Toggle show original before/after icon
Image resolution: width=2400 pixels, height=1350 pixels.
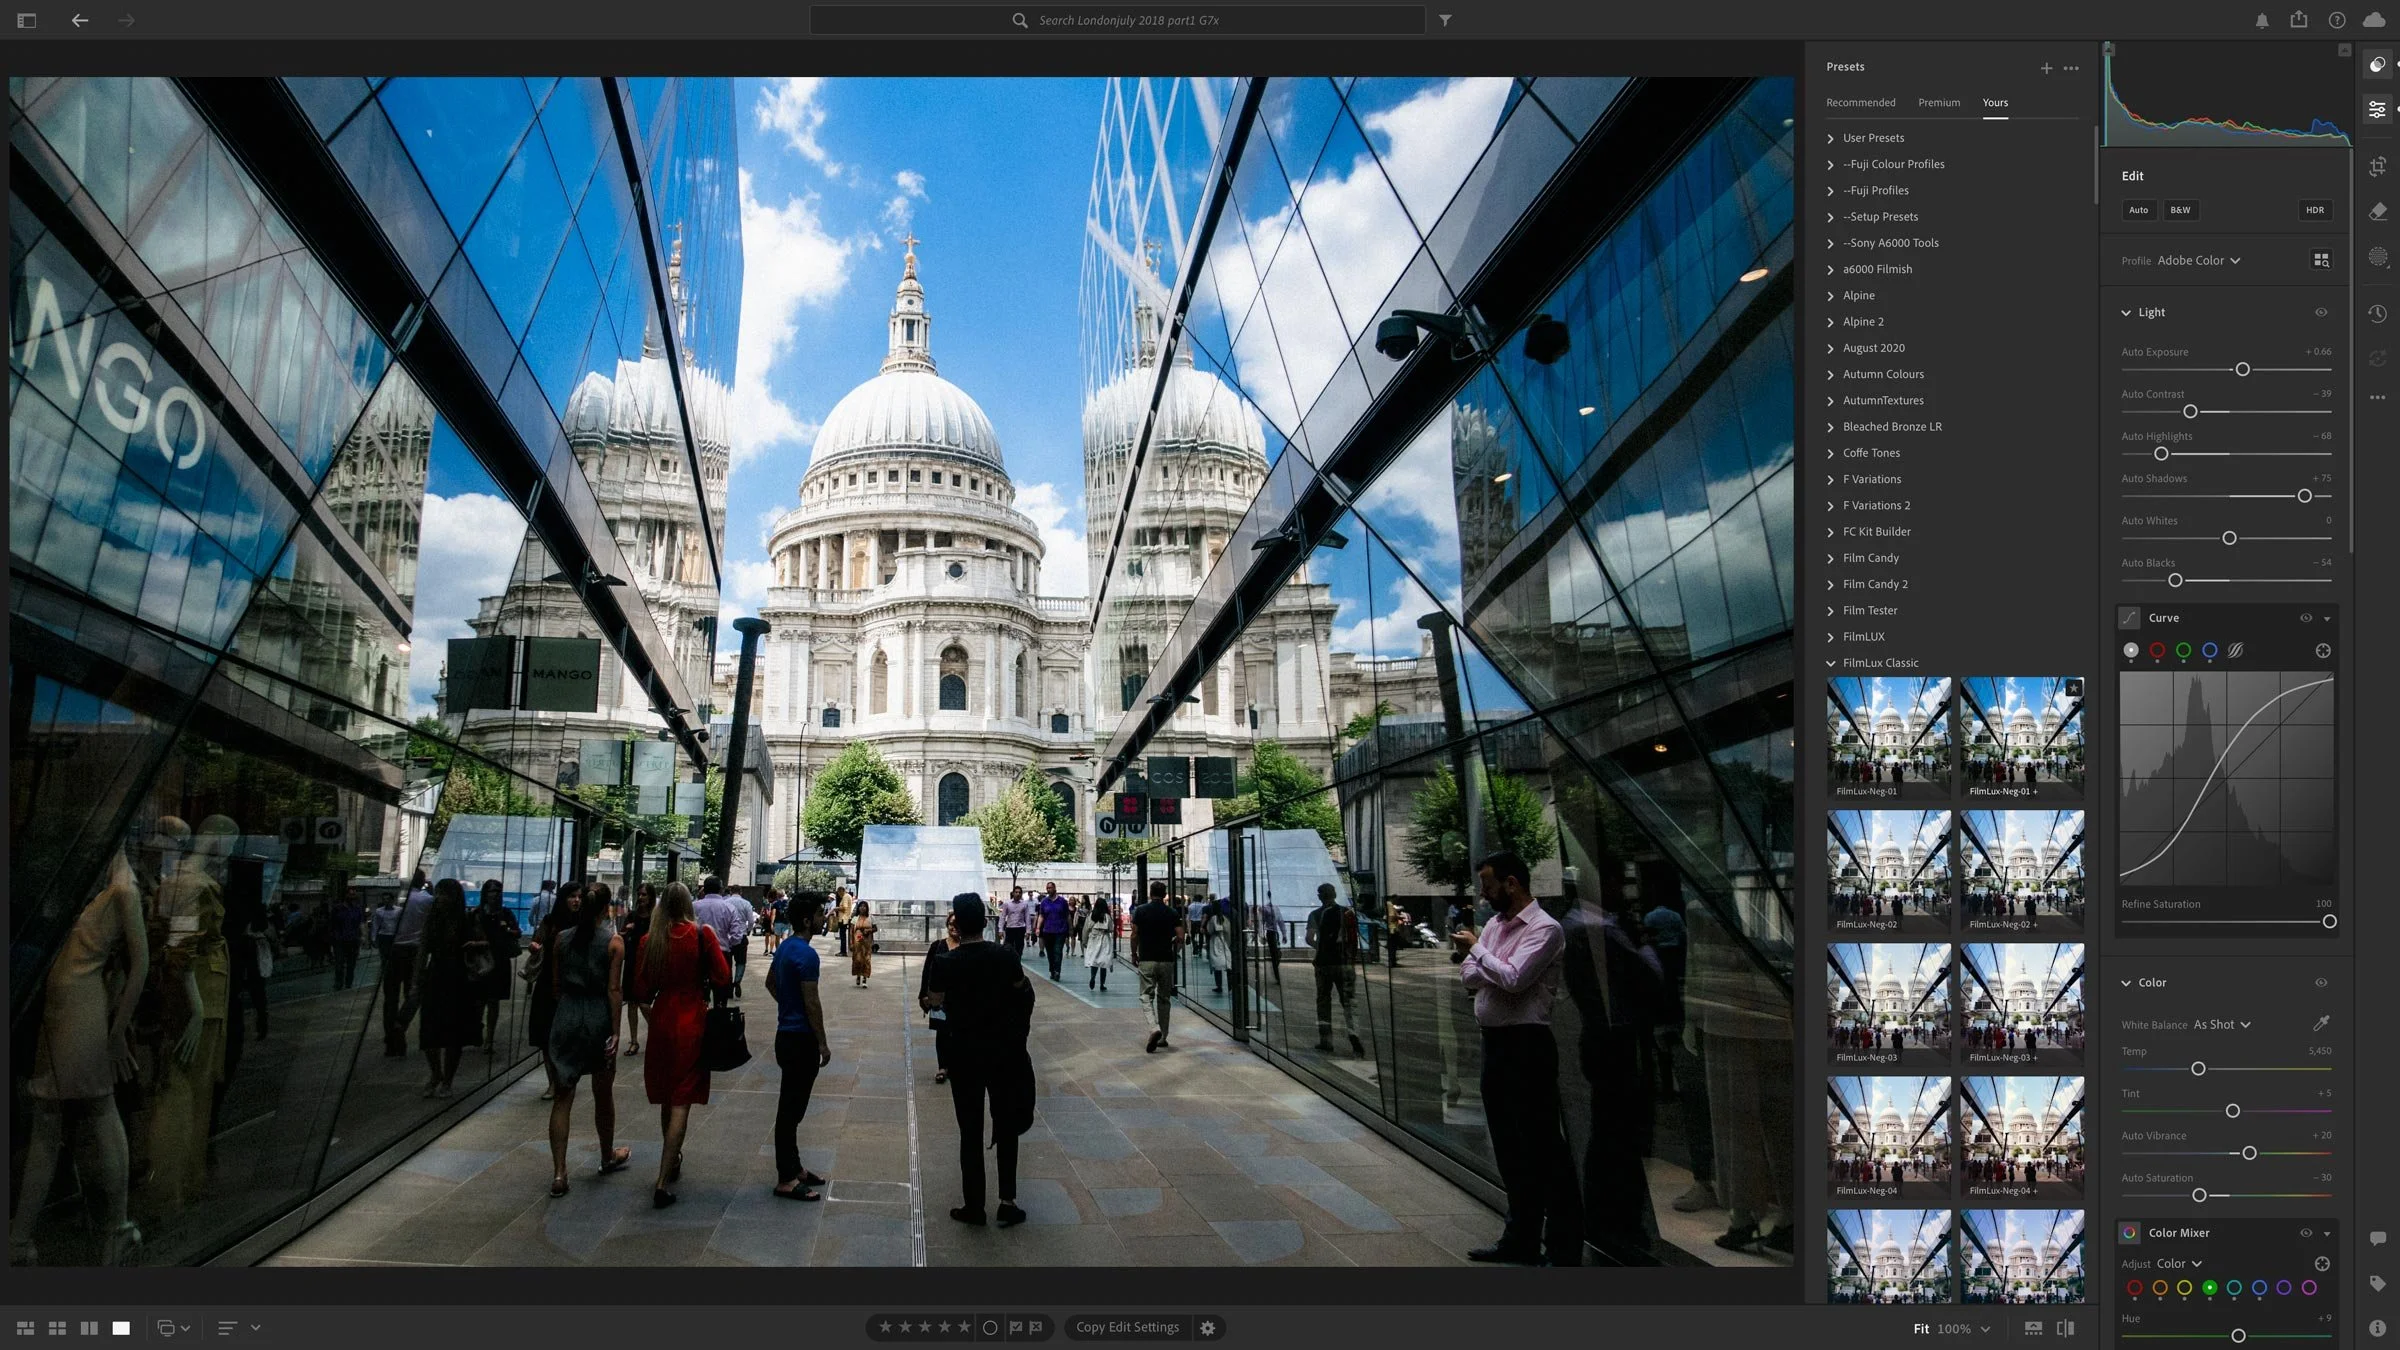coord(2065,1328)
